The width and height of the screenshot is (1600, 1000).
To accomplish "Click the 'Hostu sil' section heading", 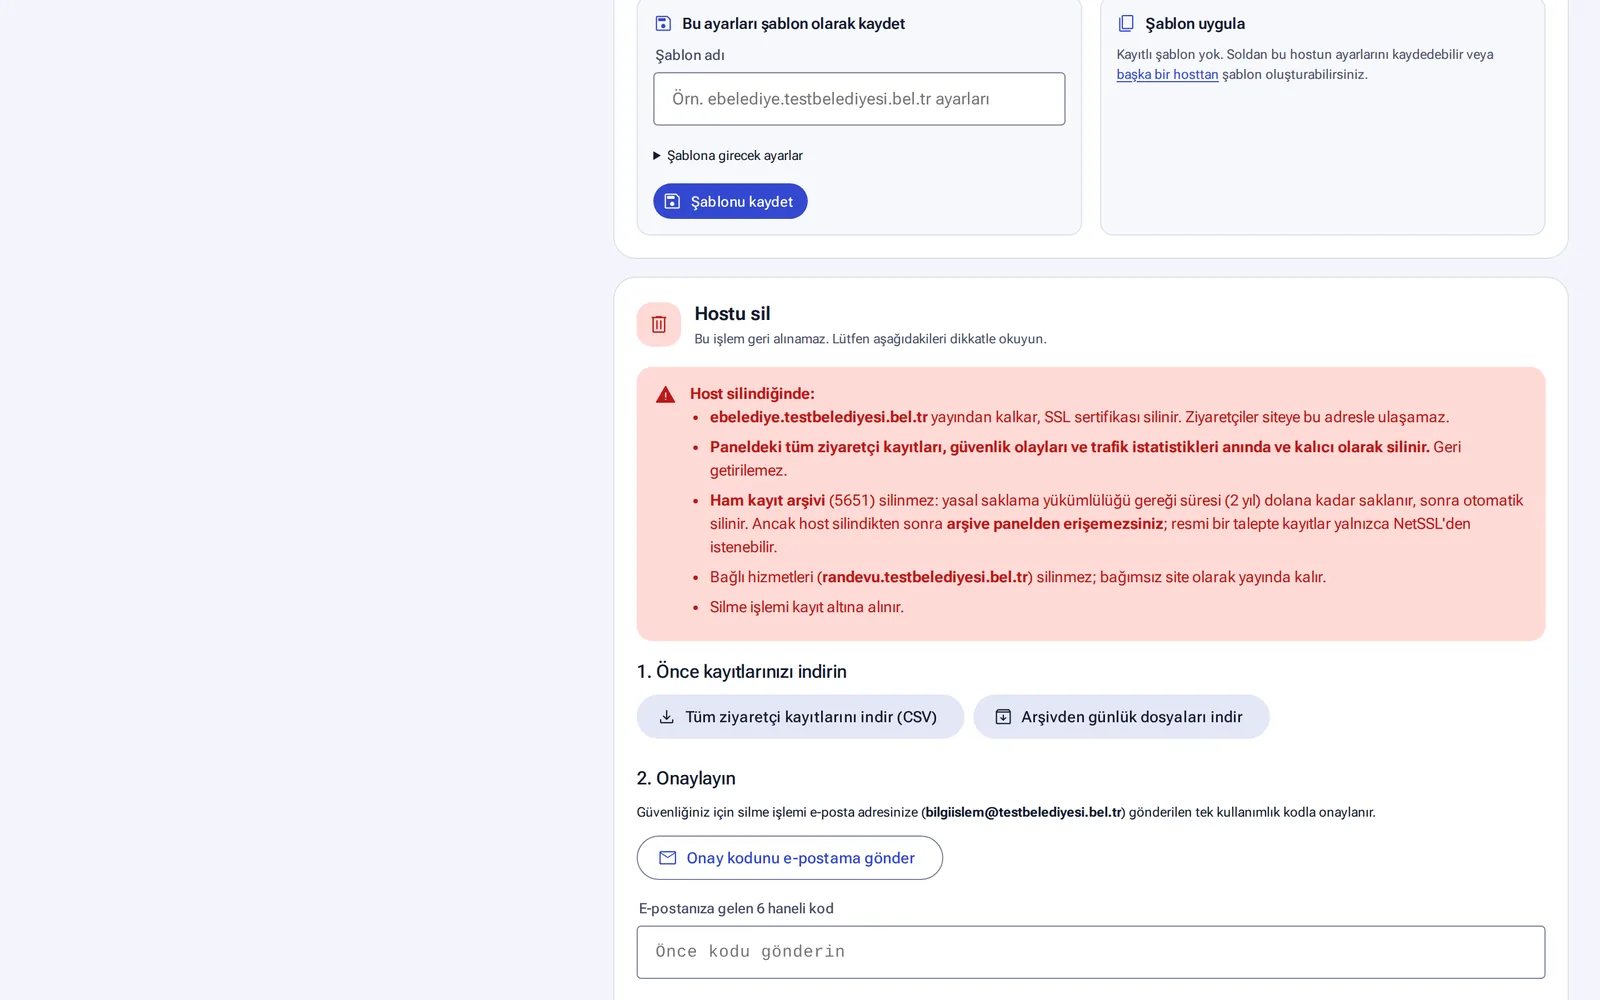I will pyautogui.click(x=732, y=314).
